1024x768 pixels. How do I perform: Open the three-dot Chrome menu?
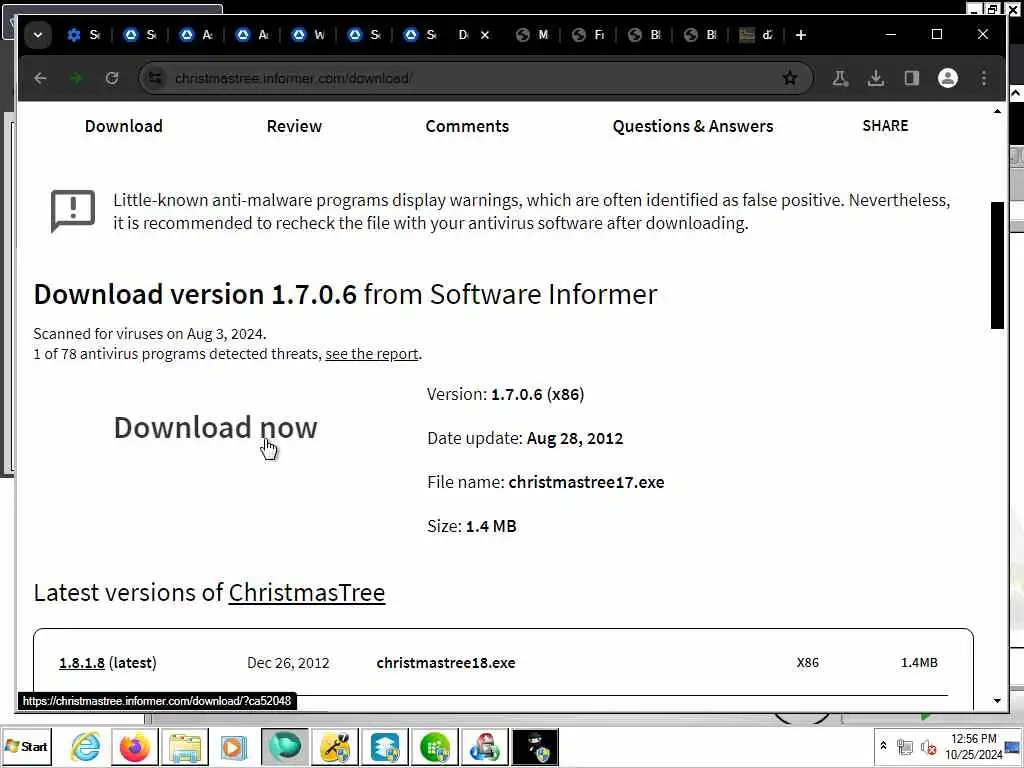point(984,78)
